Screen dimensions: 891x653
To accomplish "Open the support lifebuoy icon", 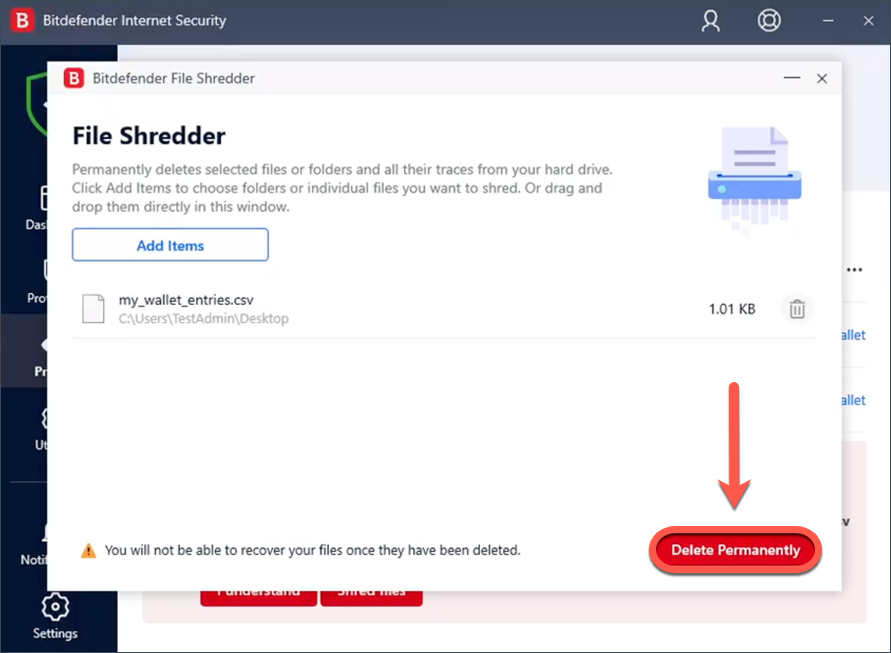I will coord(769,20).
